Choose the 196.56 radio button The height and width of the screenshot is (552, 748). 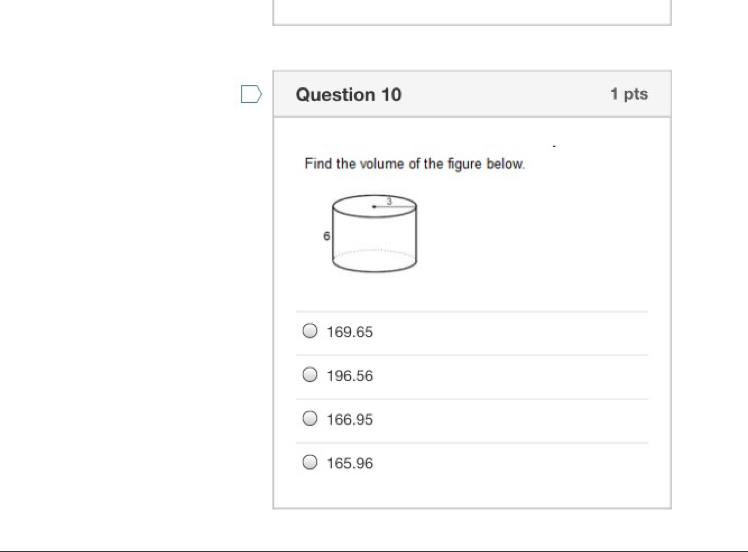310,376
